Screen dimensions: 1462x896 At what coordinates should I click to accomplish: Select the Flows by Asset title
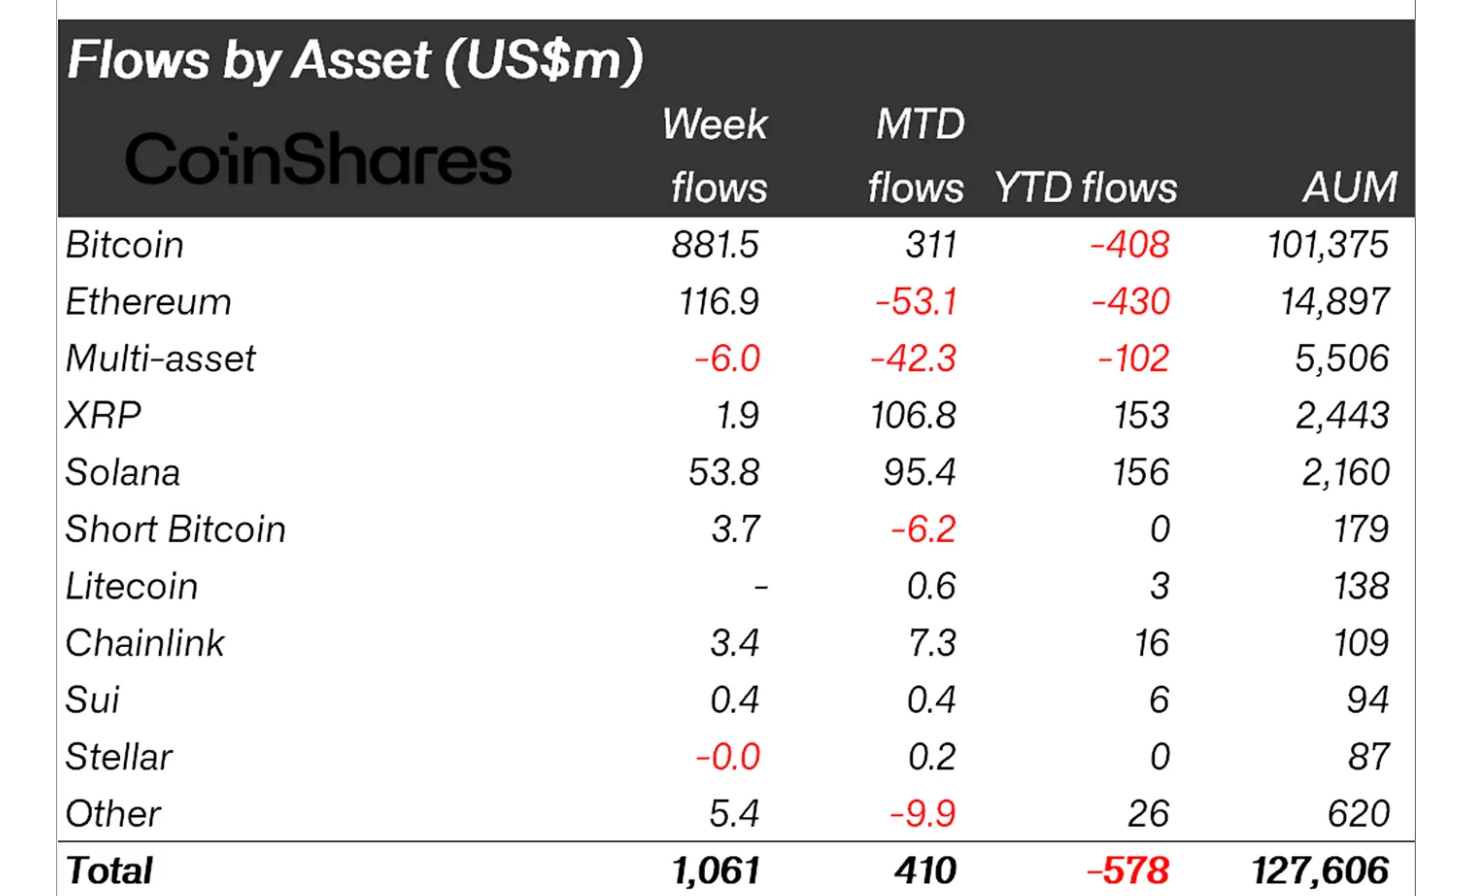(355, 60)
